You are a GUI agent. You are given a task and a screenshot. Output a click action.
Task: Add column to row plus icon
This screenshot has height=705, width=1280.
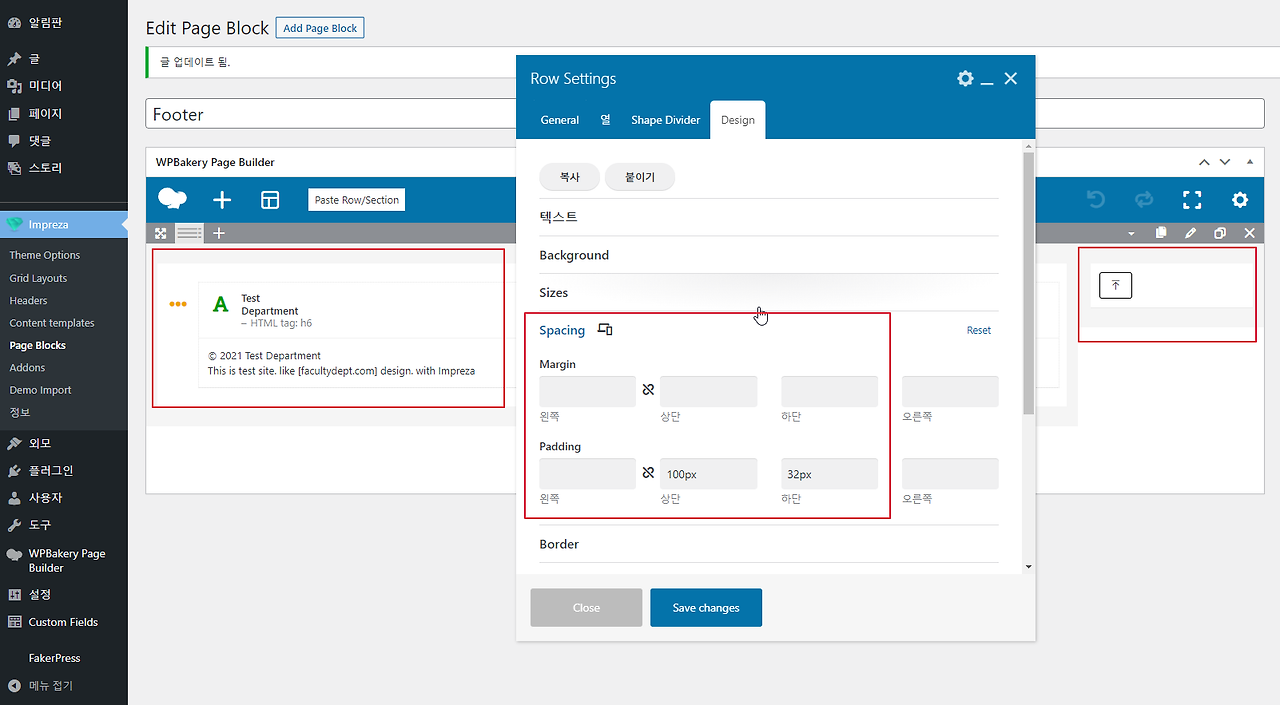coord(219,233)
